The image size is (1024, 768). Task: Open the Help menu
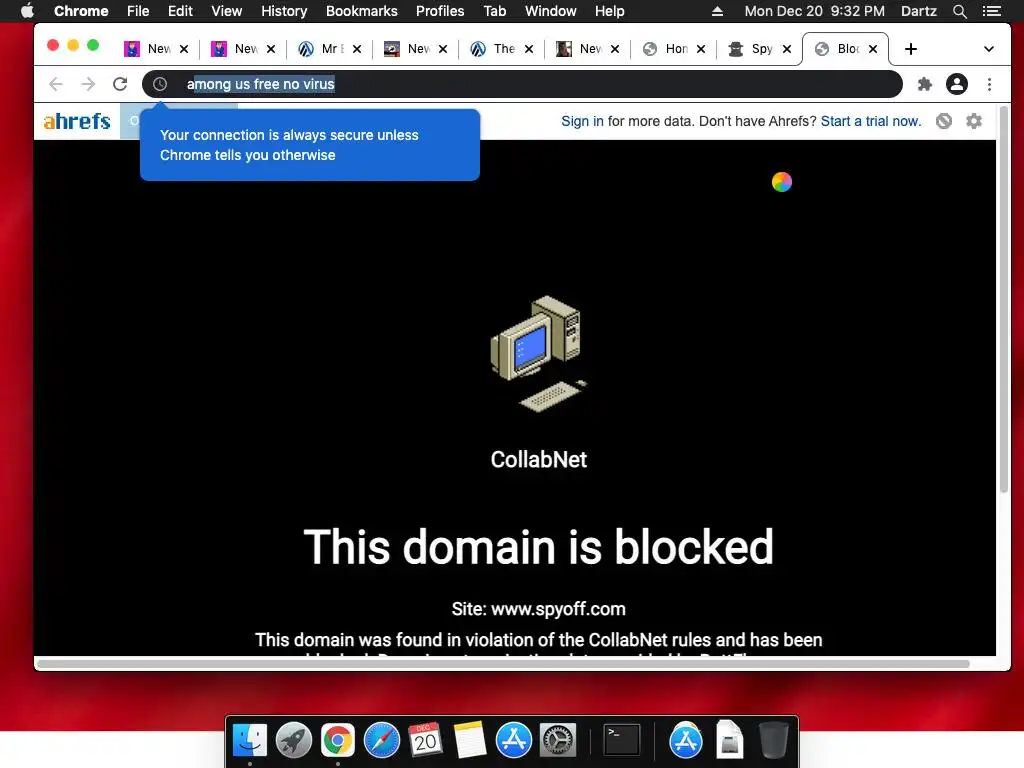coord(609,11)
